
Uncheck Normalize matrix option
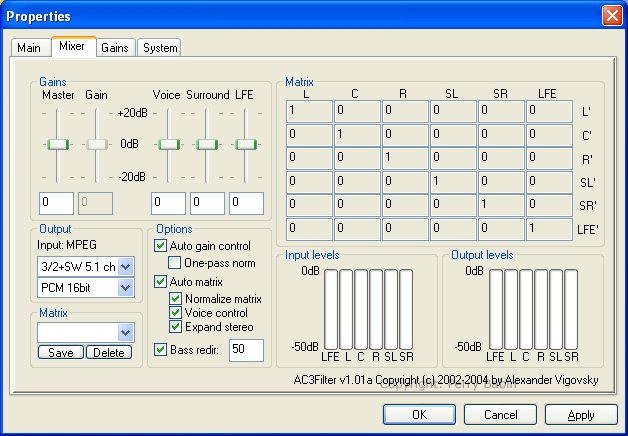click(x=175, y=298)
